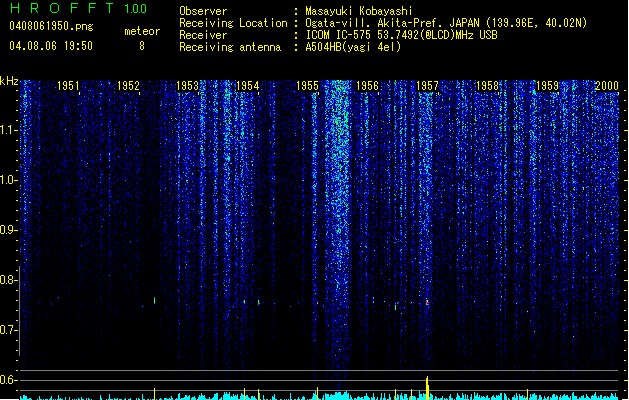Click the 1957 time marker
Image resolution: width=629 pixels, height=400 pixels.
428,86
